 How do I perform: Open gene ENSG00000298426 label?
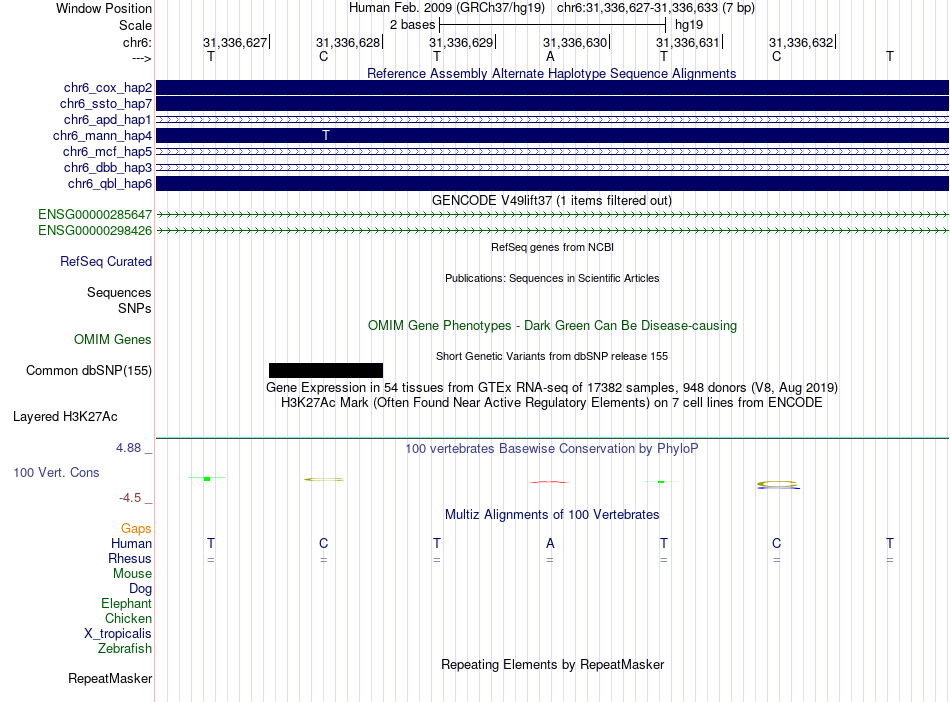pos(95,231)
